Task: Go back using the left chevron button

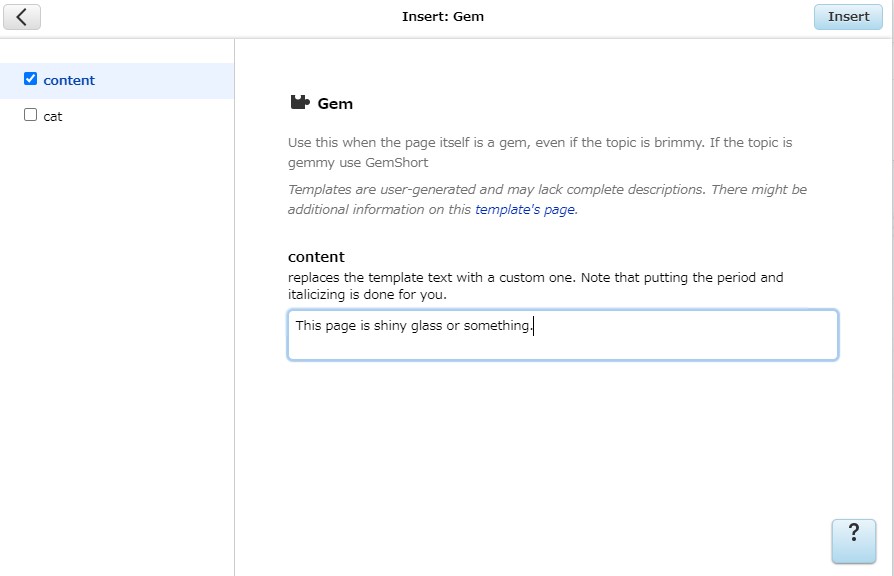Action: coord(22,16)
